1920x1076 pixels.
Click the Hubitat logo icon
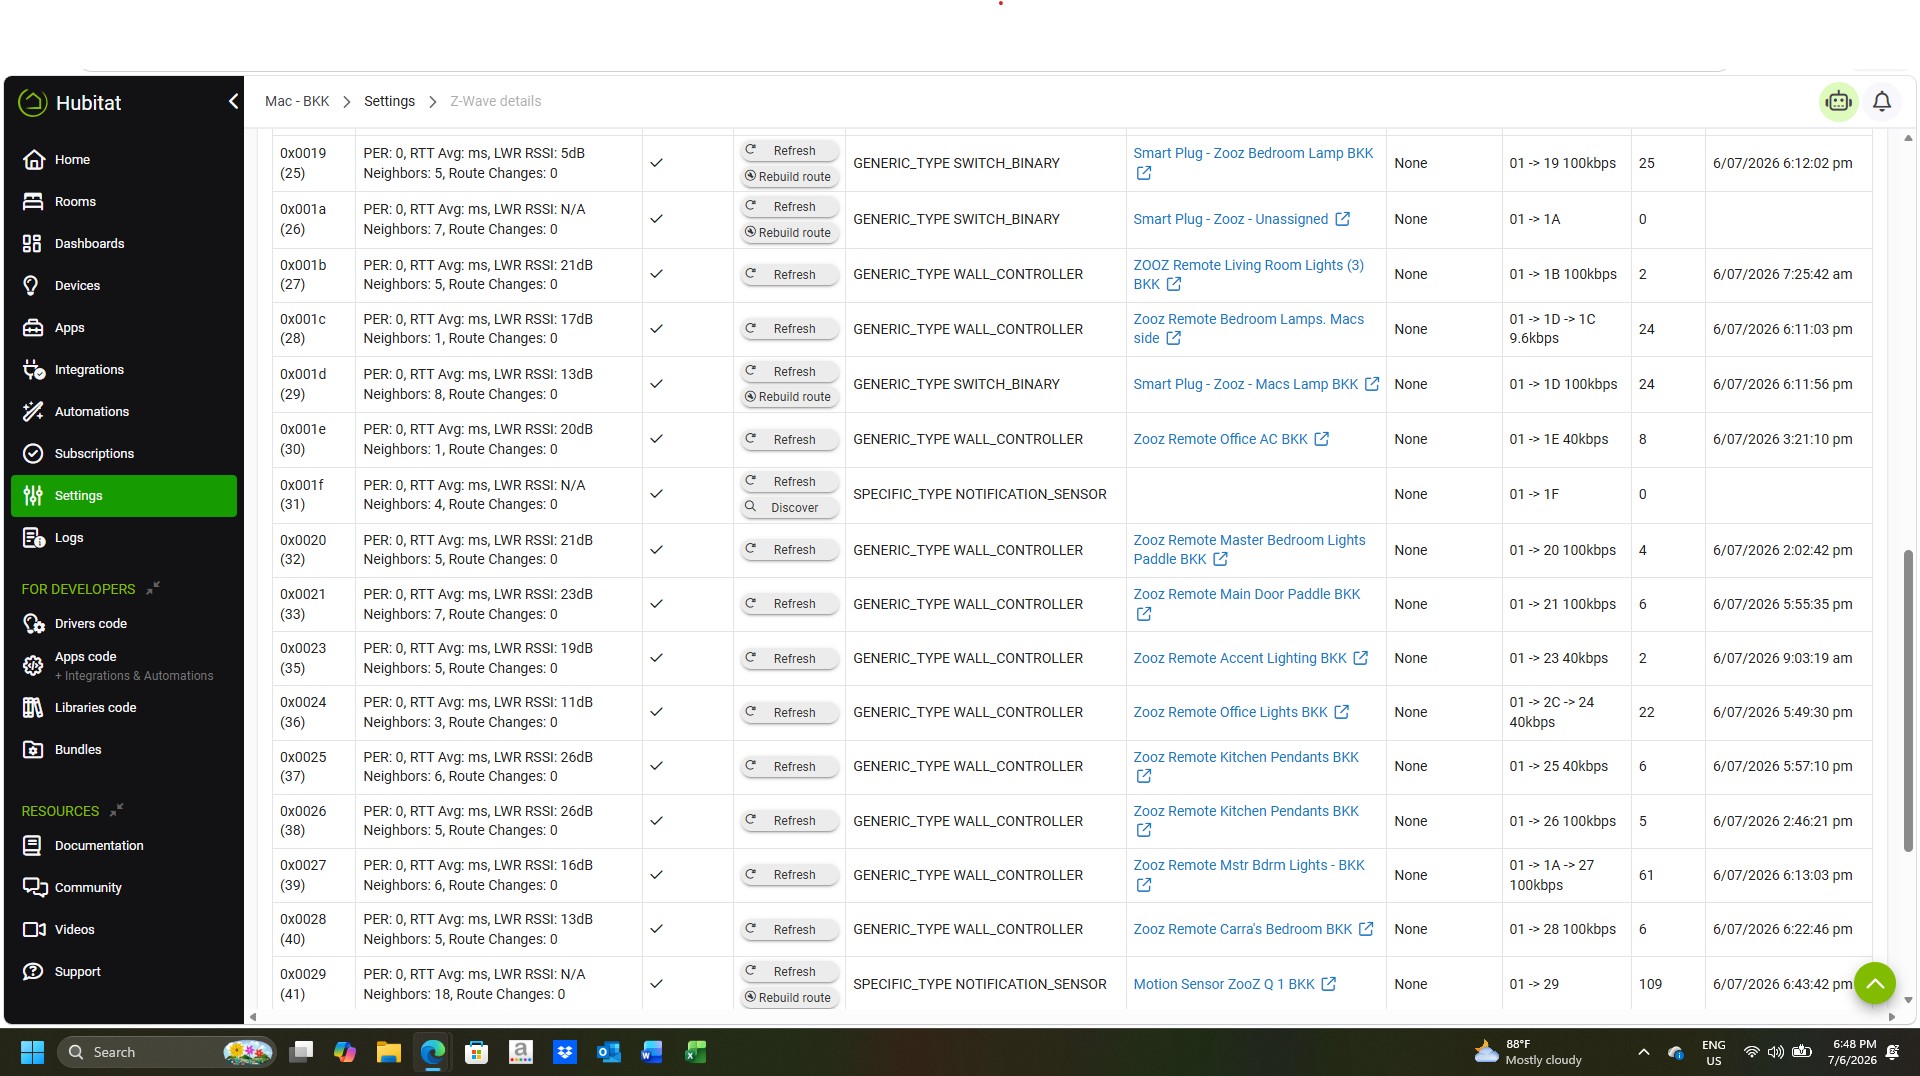(33, 102)
